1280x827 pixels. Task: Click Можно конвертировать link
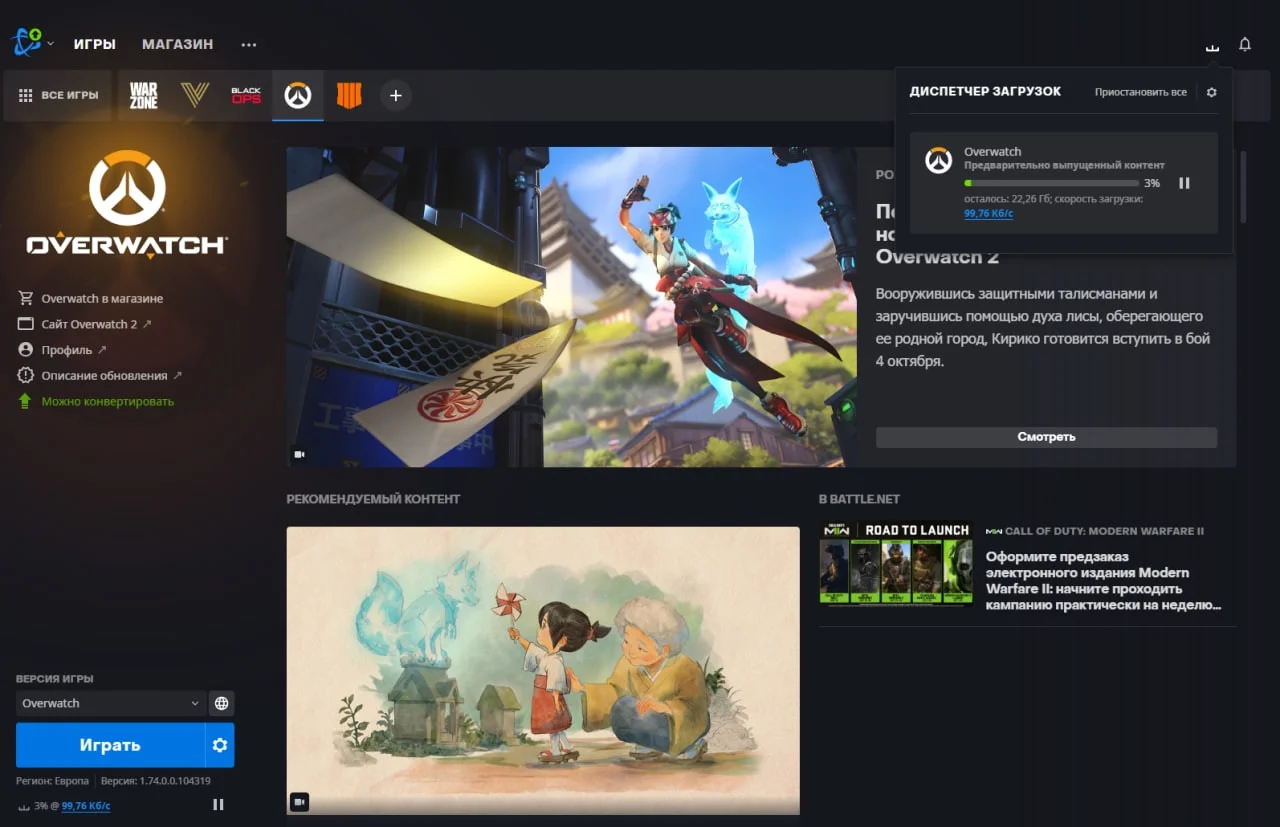point(108,401)
